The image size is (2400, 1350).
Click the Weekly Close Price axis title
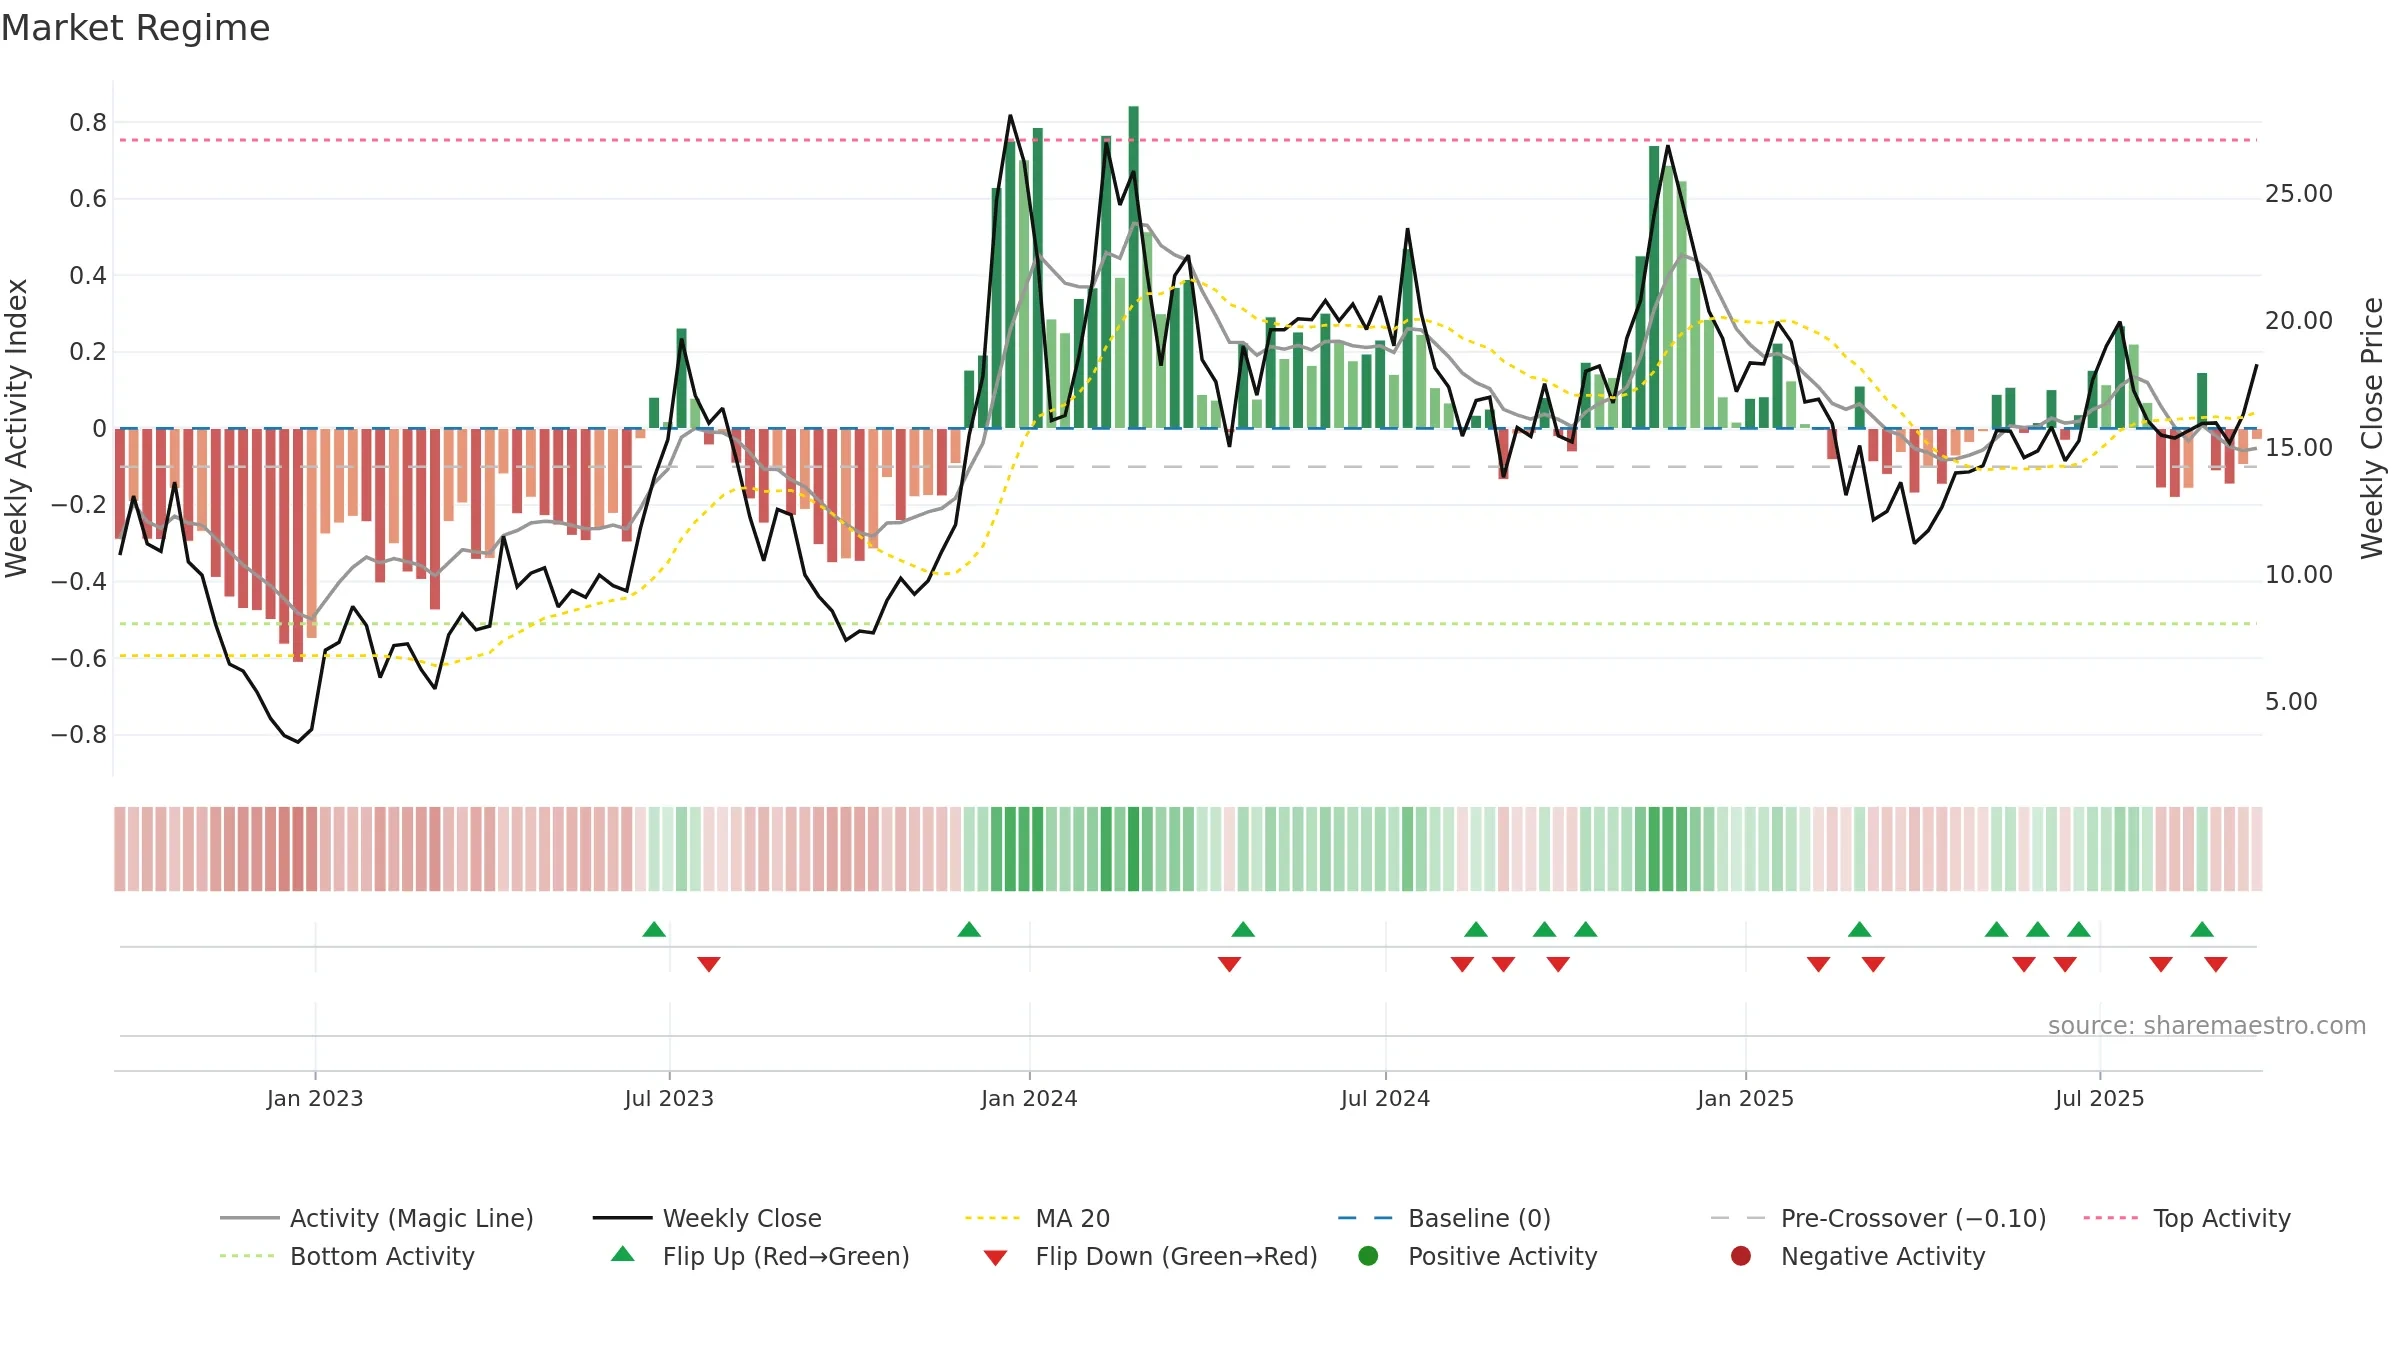pyautogui.click(x=2372, y=428)
